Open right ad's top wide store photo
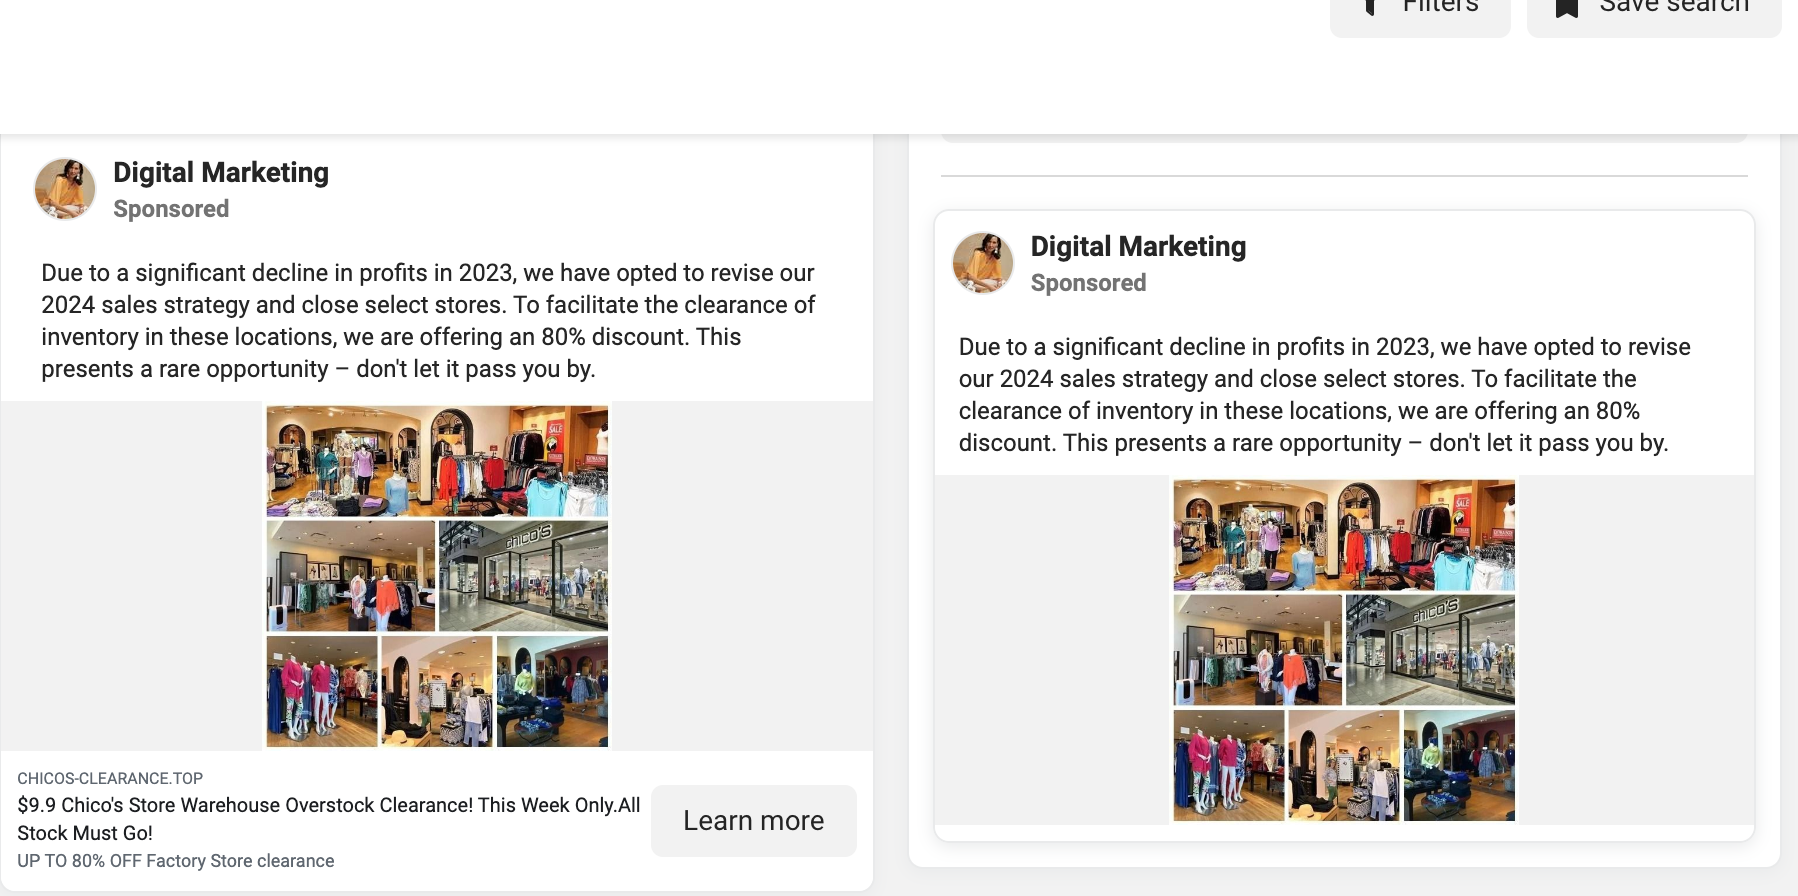Image resolution: width=1798 pixels, height=896 pixels. click(1344, 534)
